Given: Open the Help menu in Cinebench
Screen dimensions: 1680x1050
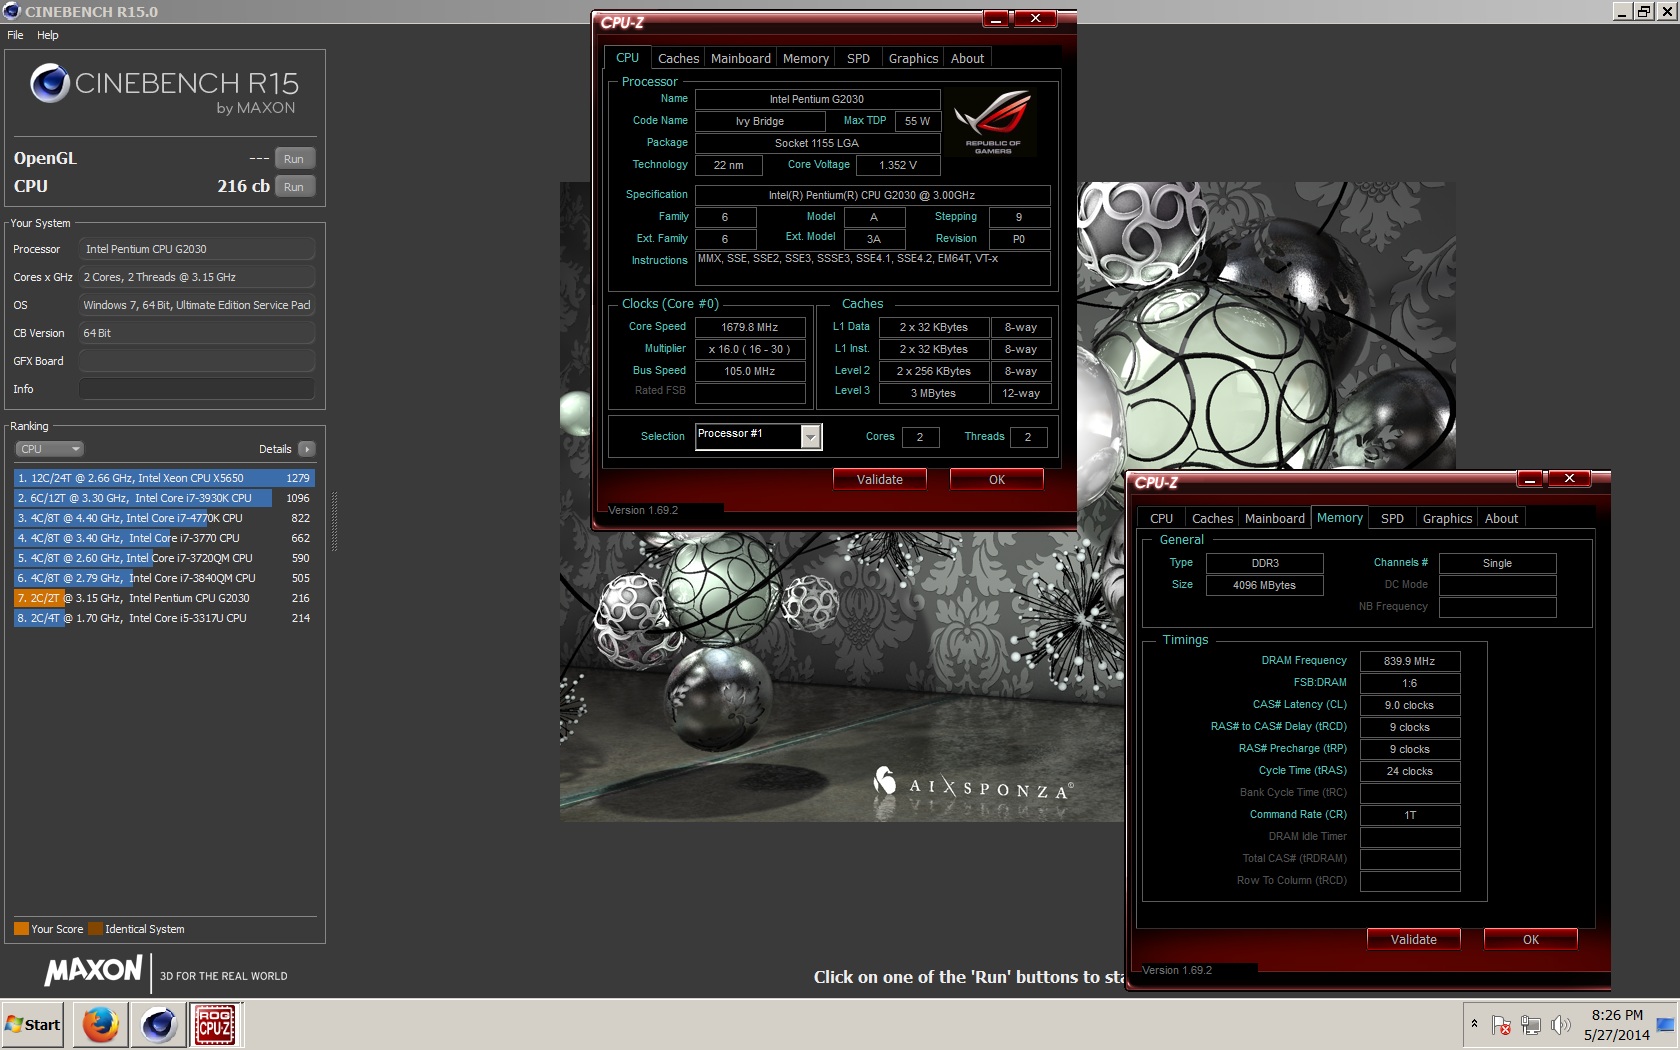Looking at the screenshot, I should 48,35.
